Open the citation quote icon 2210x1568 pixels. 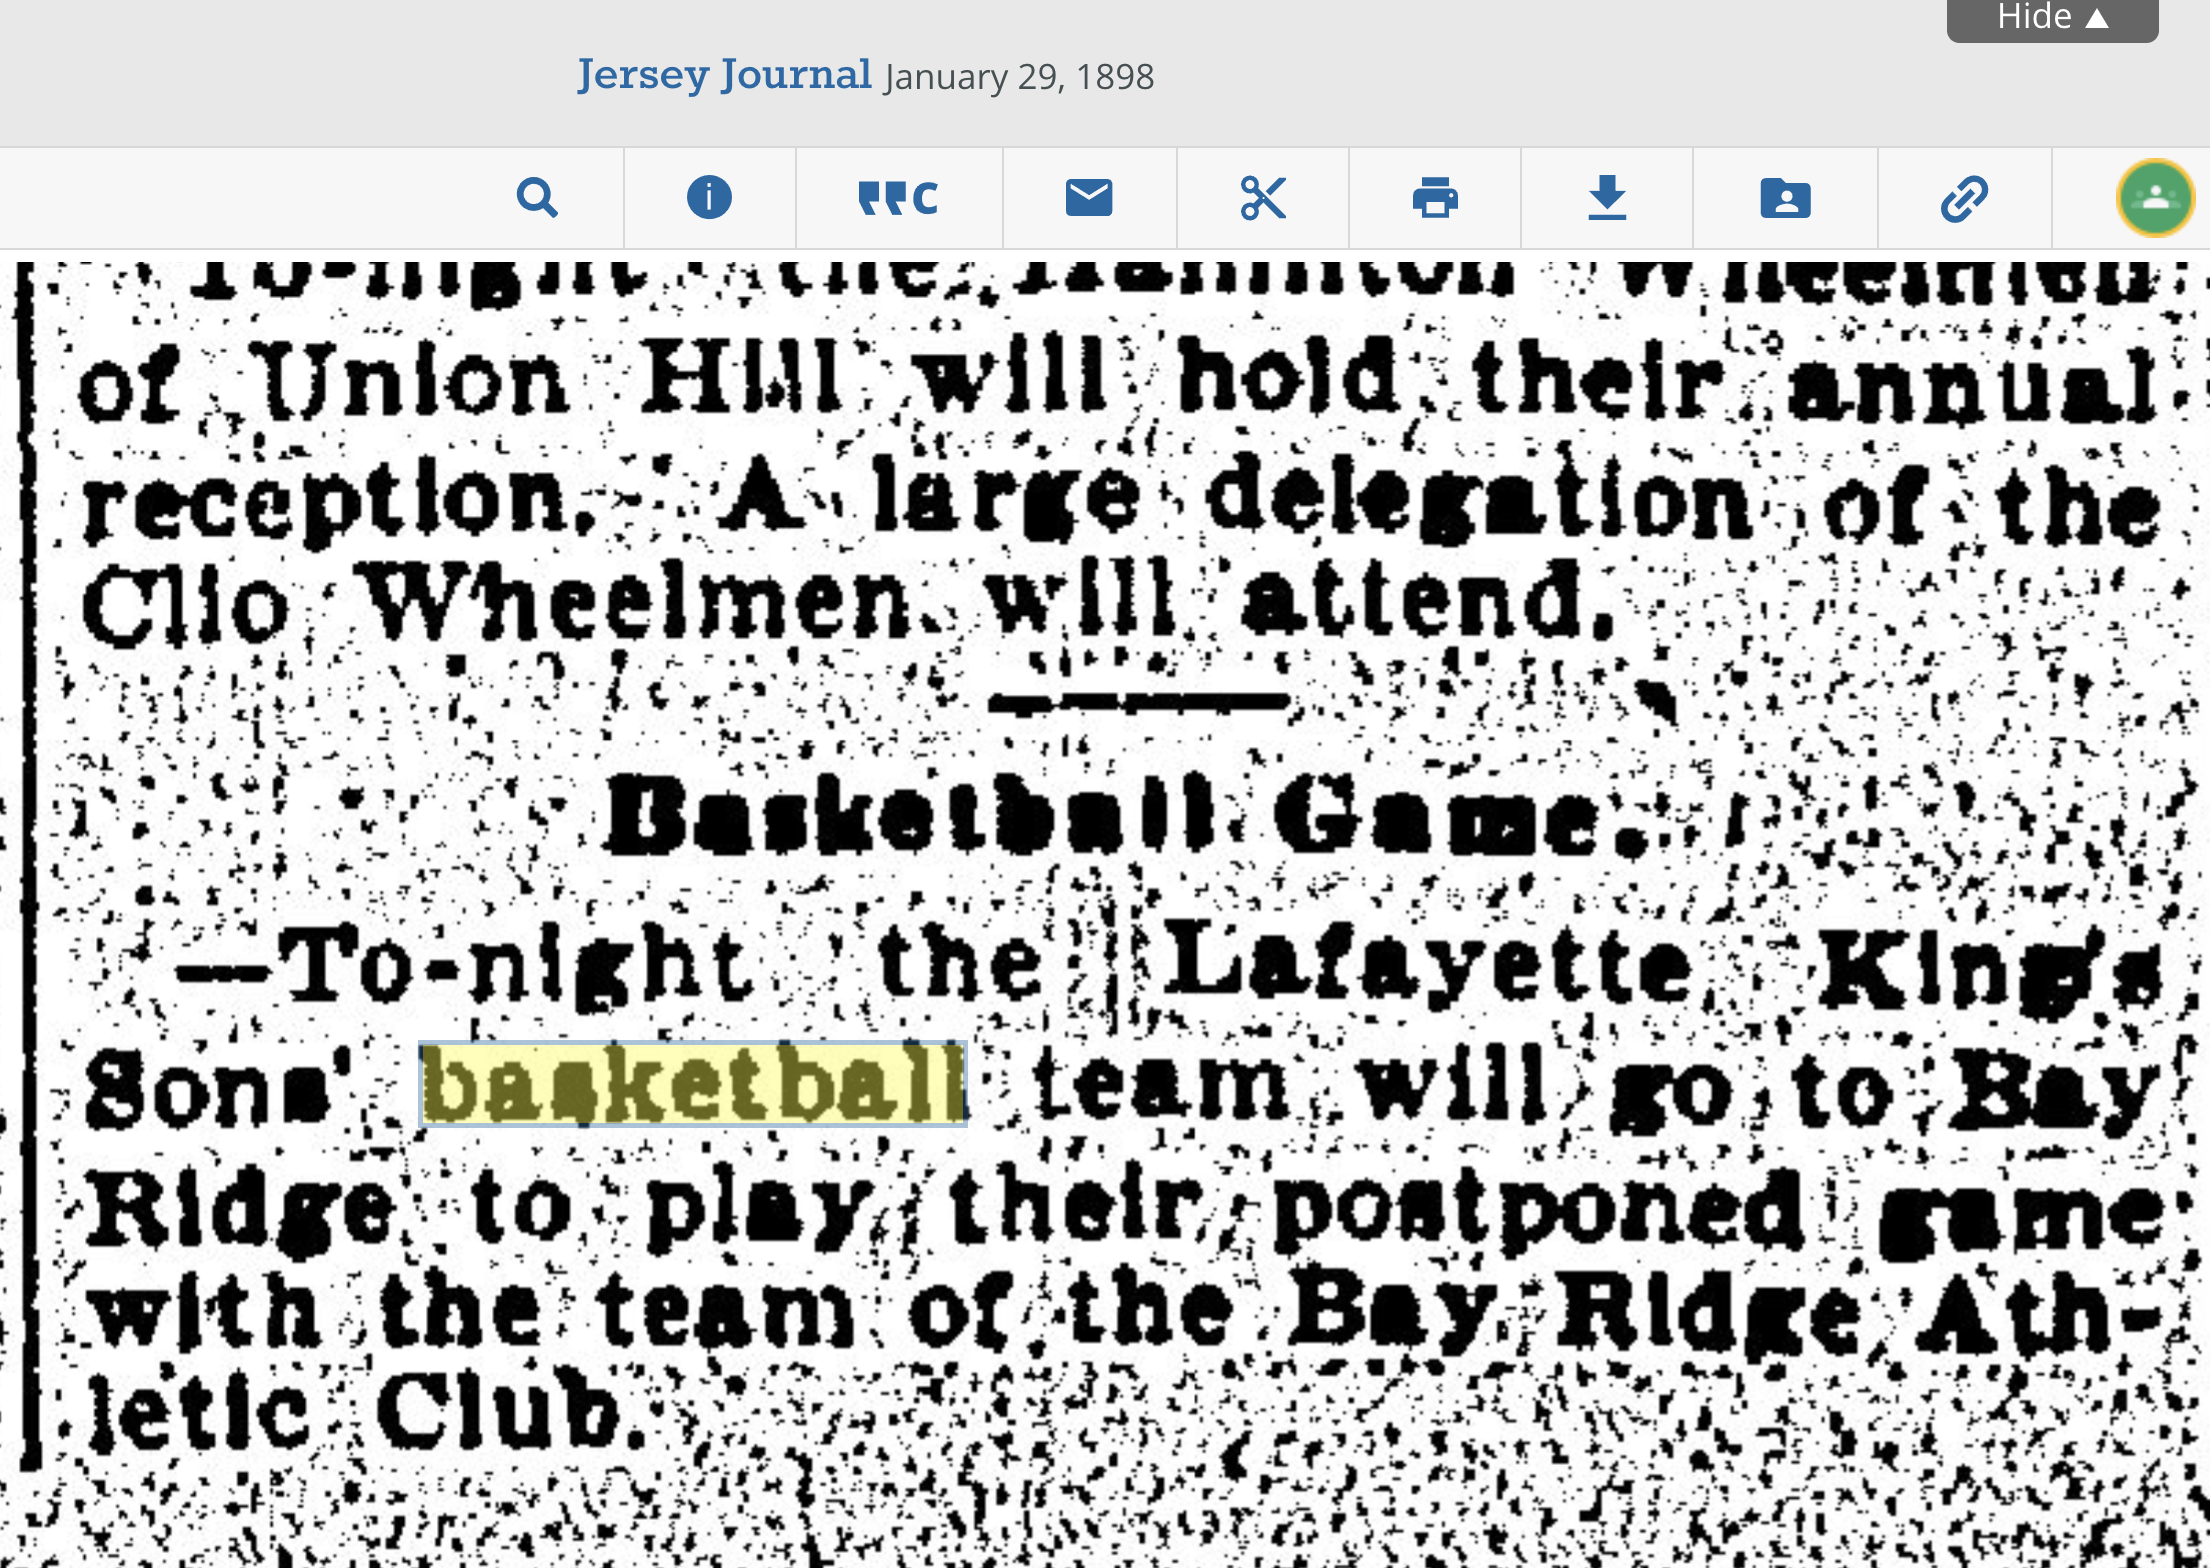pos(898,198)
